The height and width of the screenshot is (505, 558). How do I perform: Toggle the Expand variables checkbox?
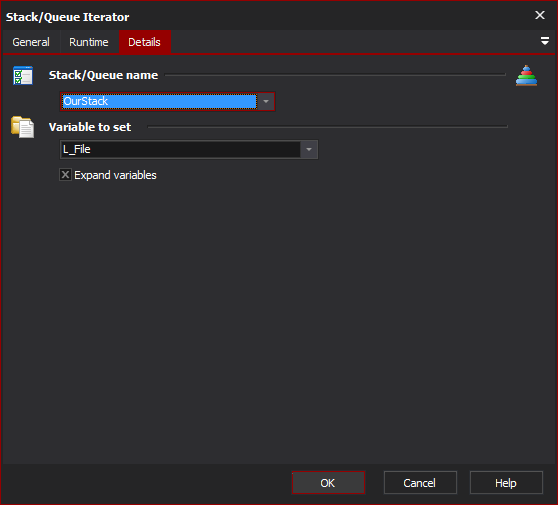tap(65, 175)
